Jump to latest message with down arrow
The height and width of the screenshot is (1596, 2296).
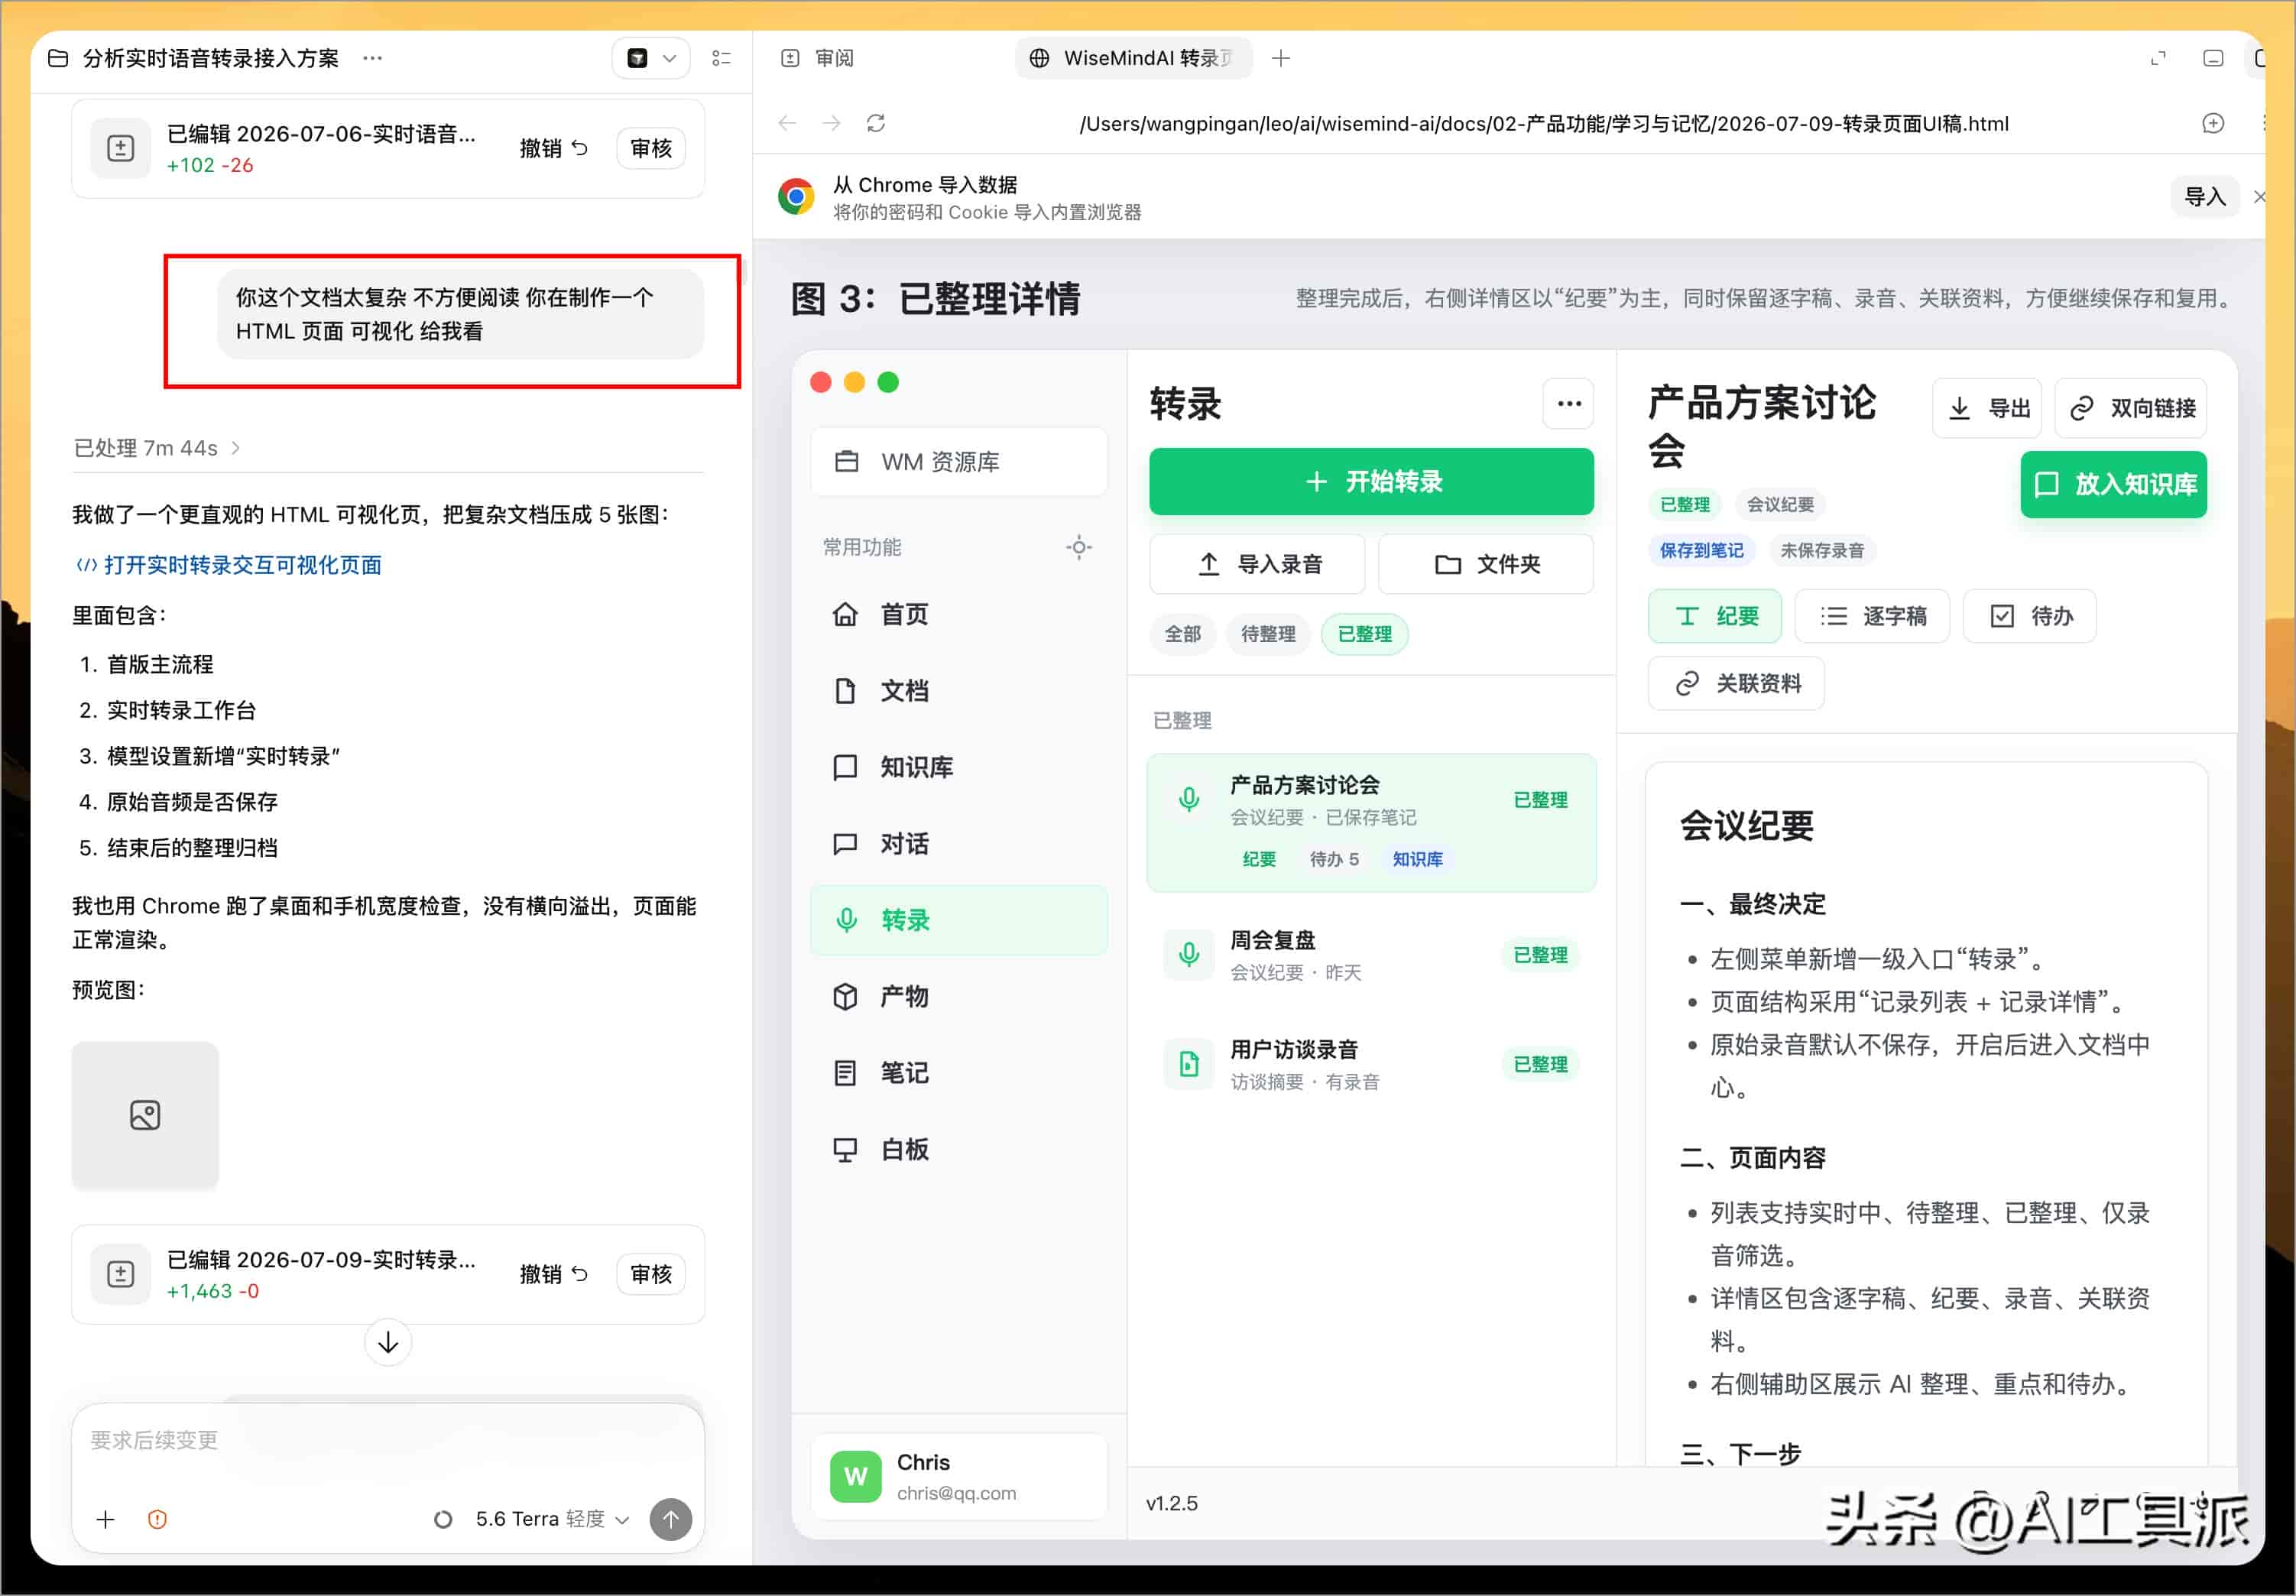[x=388, y=1342]
